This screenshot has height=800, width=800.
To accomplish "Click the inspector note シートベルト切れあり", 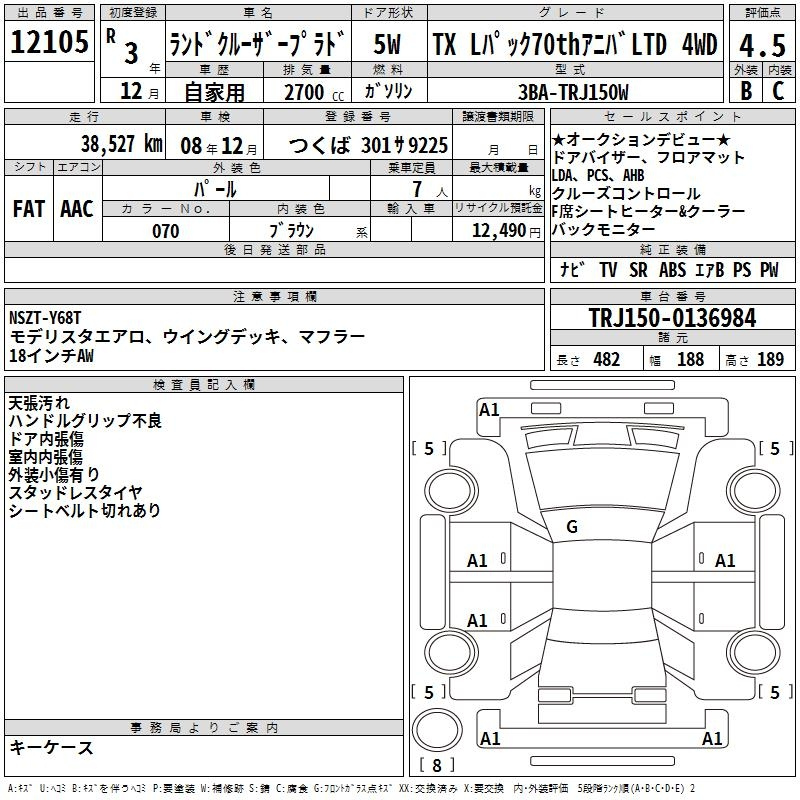I will pyautogui.click(x=85, y=510).
